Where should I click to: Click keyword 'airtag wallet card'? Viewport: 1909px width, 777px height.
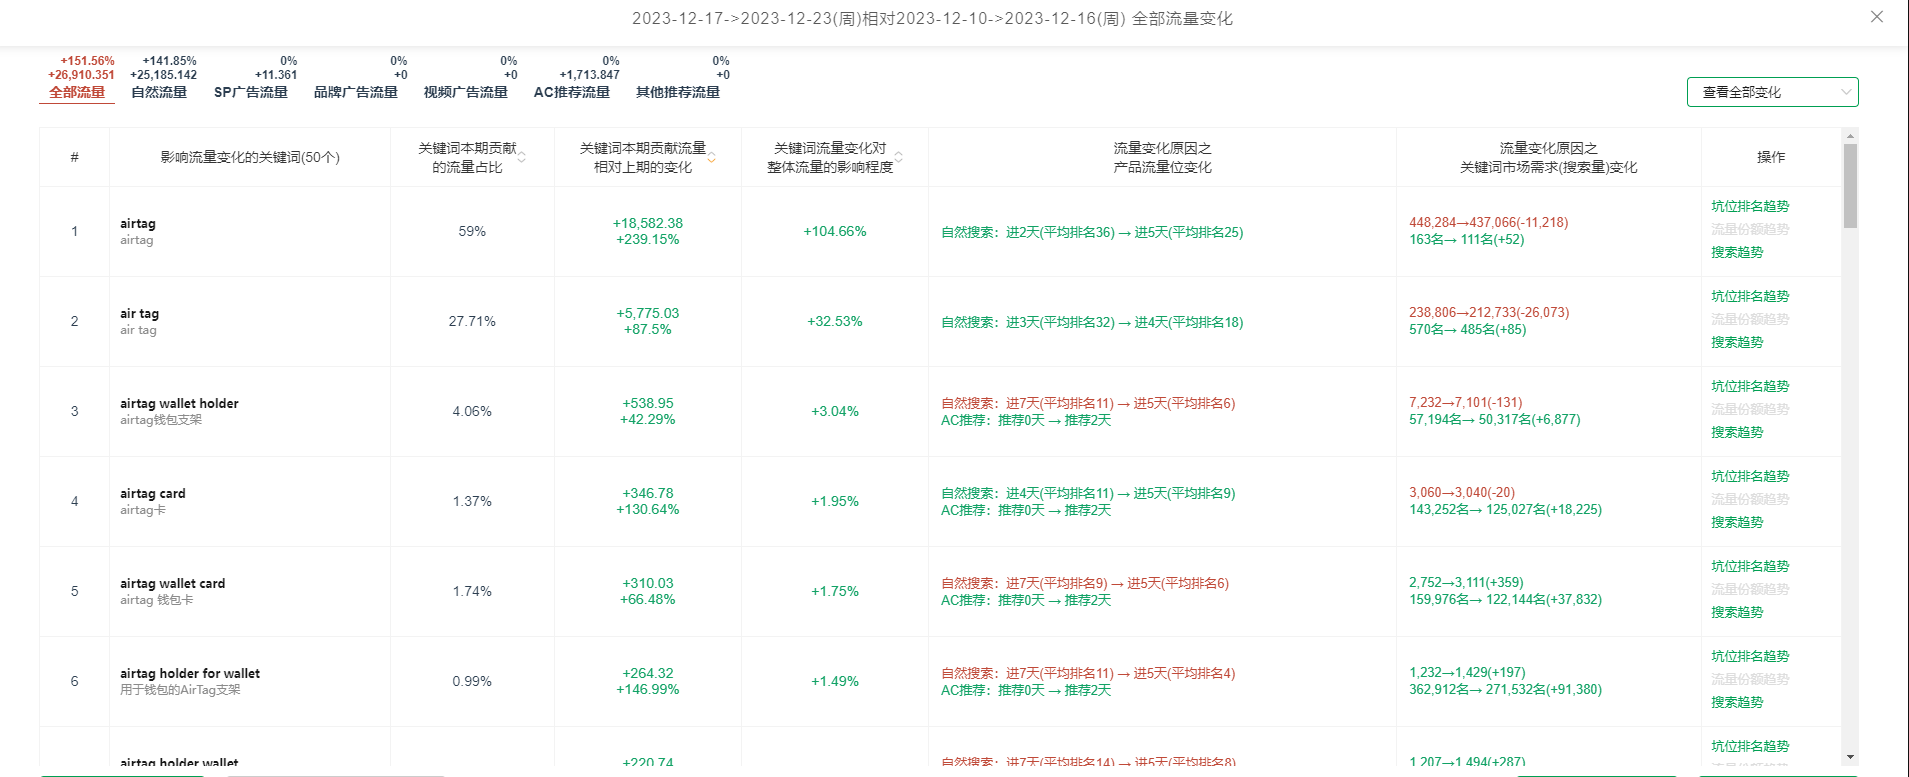click(172, 584)
